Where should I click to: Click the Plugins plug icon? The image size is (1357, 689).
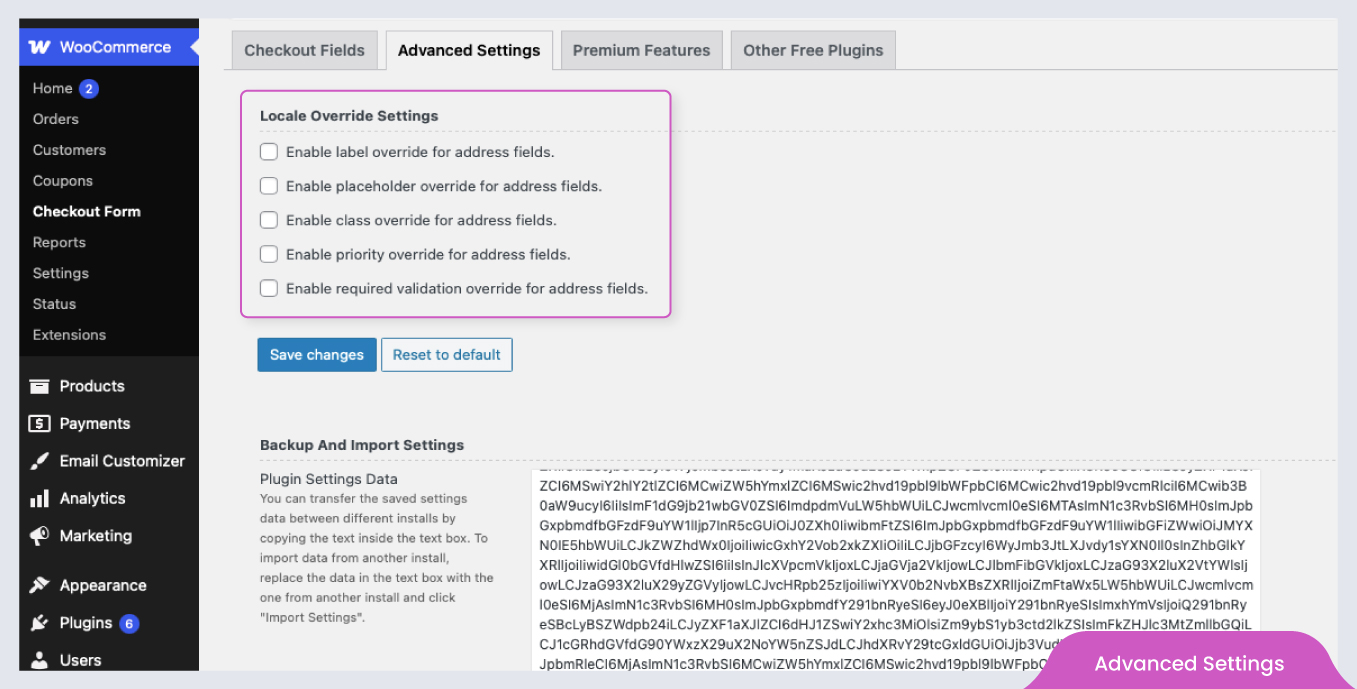click(x=39, y=623)
